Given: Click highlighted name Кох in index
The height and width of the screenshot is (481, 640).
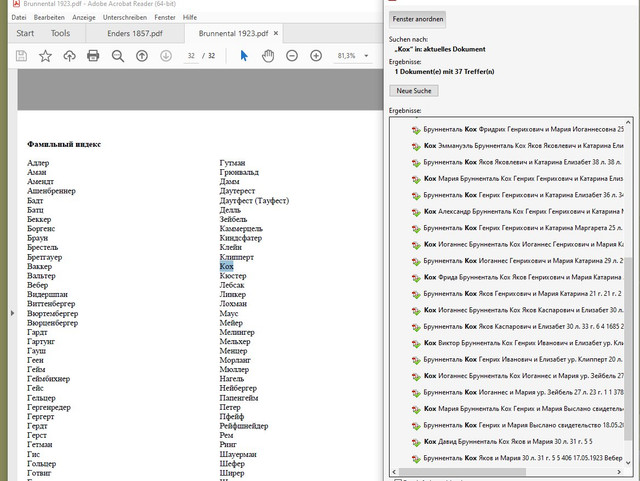Looking at the screenshot, I should [227, 267].
